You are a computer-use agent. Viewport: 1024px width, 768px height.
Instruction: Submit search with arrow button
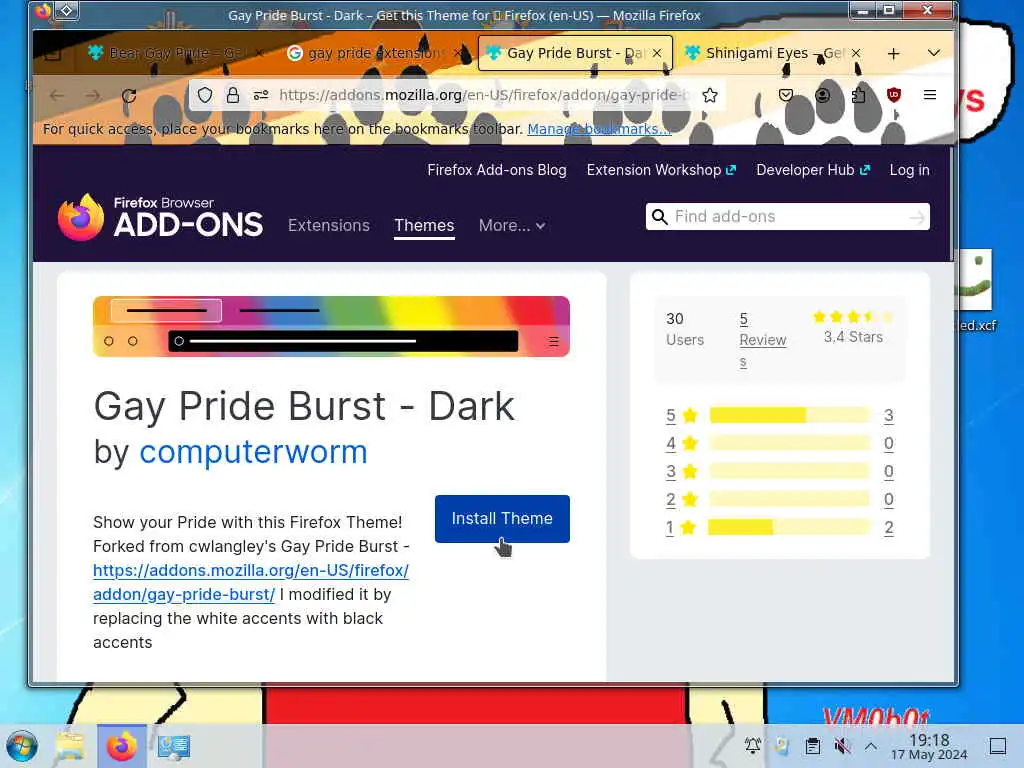pyautogui.click(x=917, y=217)
